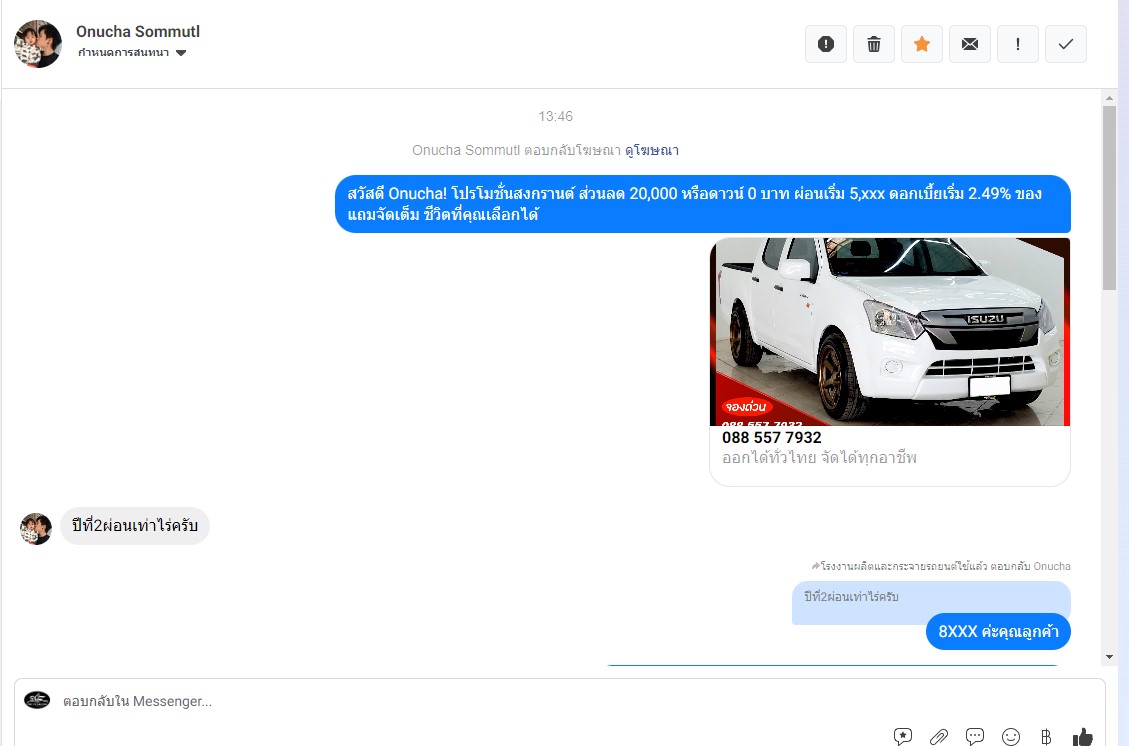Send a thumbs-up like
The width and height of the screenshot is (1129, 746).
coord(1082,736)
